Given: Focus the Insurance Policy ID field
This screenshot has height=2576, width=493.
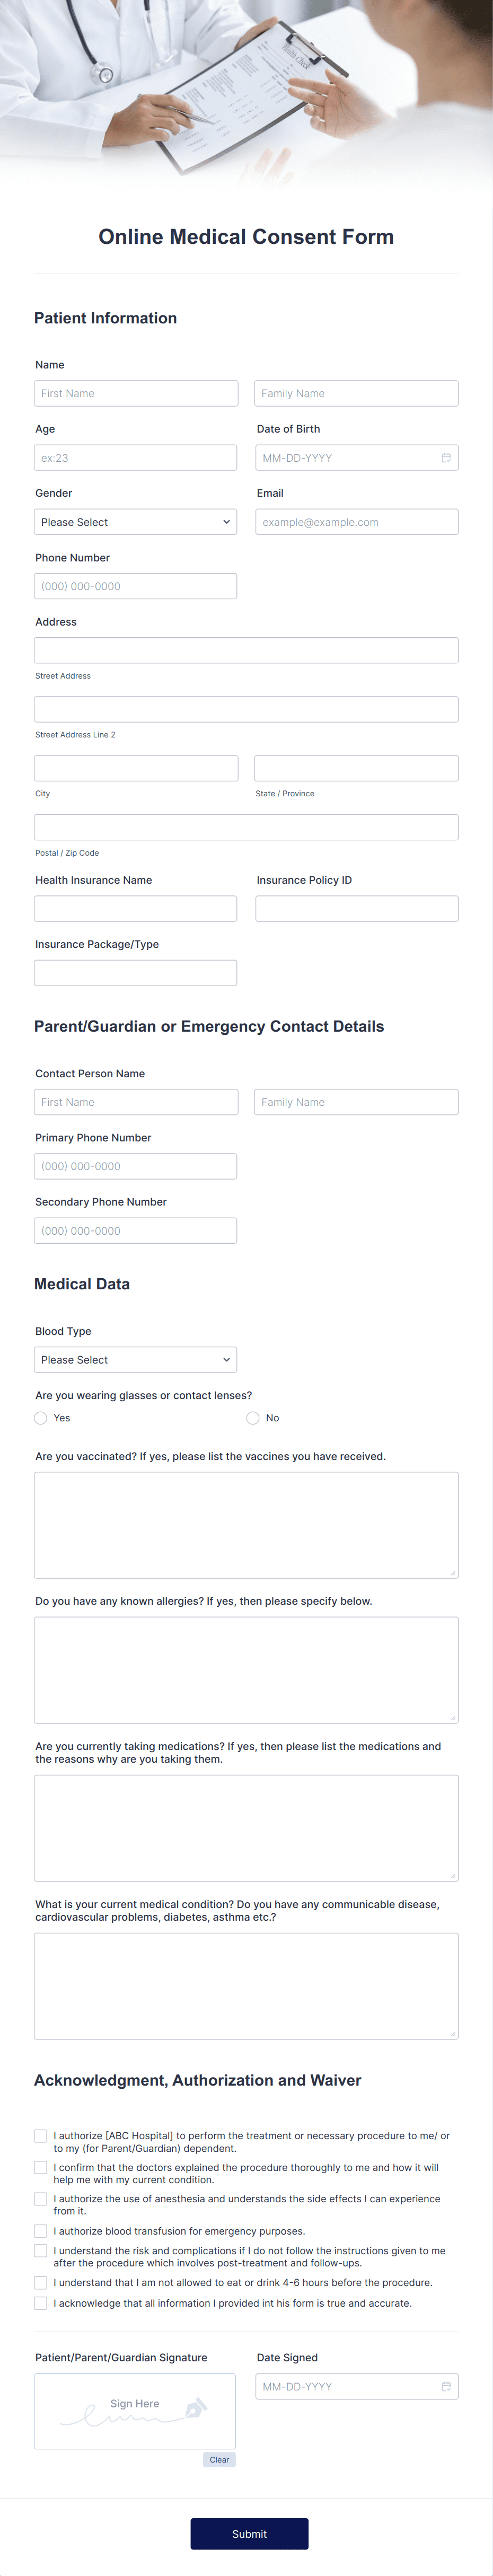Looking at the screenshot, I should click(357, 908).
